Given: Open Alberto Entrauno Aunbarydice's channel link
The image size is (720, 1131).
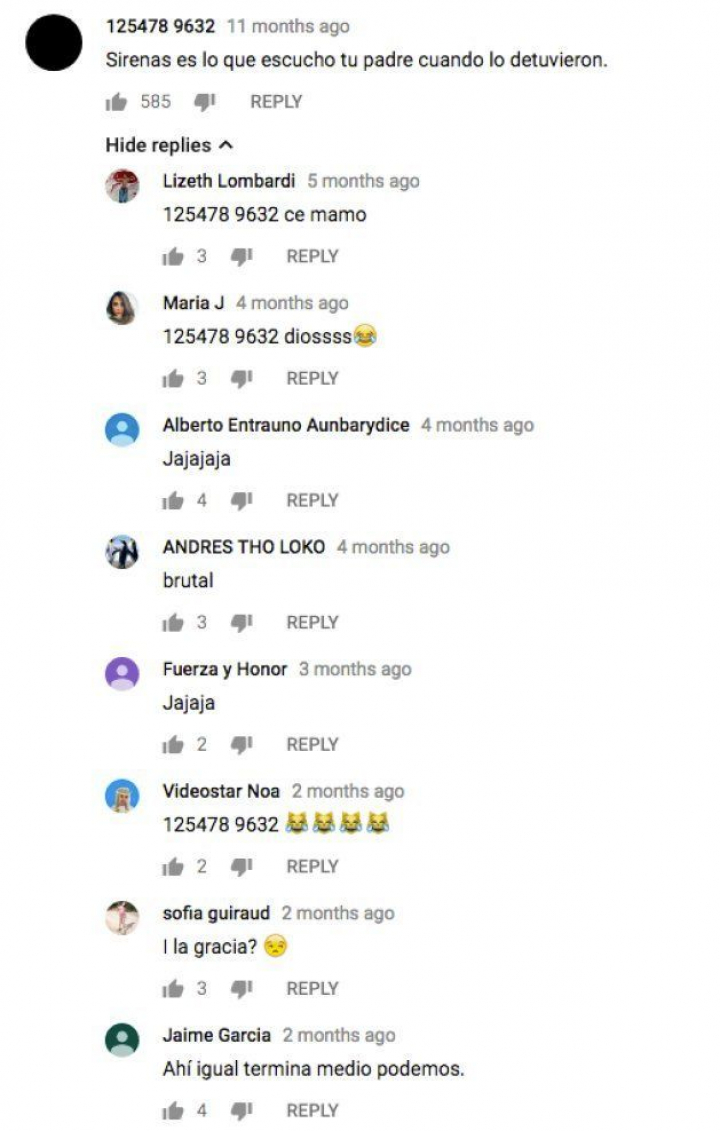Looking at the screenshot, I should 286,425.
